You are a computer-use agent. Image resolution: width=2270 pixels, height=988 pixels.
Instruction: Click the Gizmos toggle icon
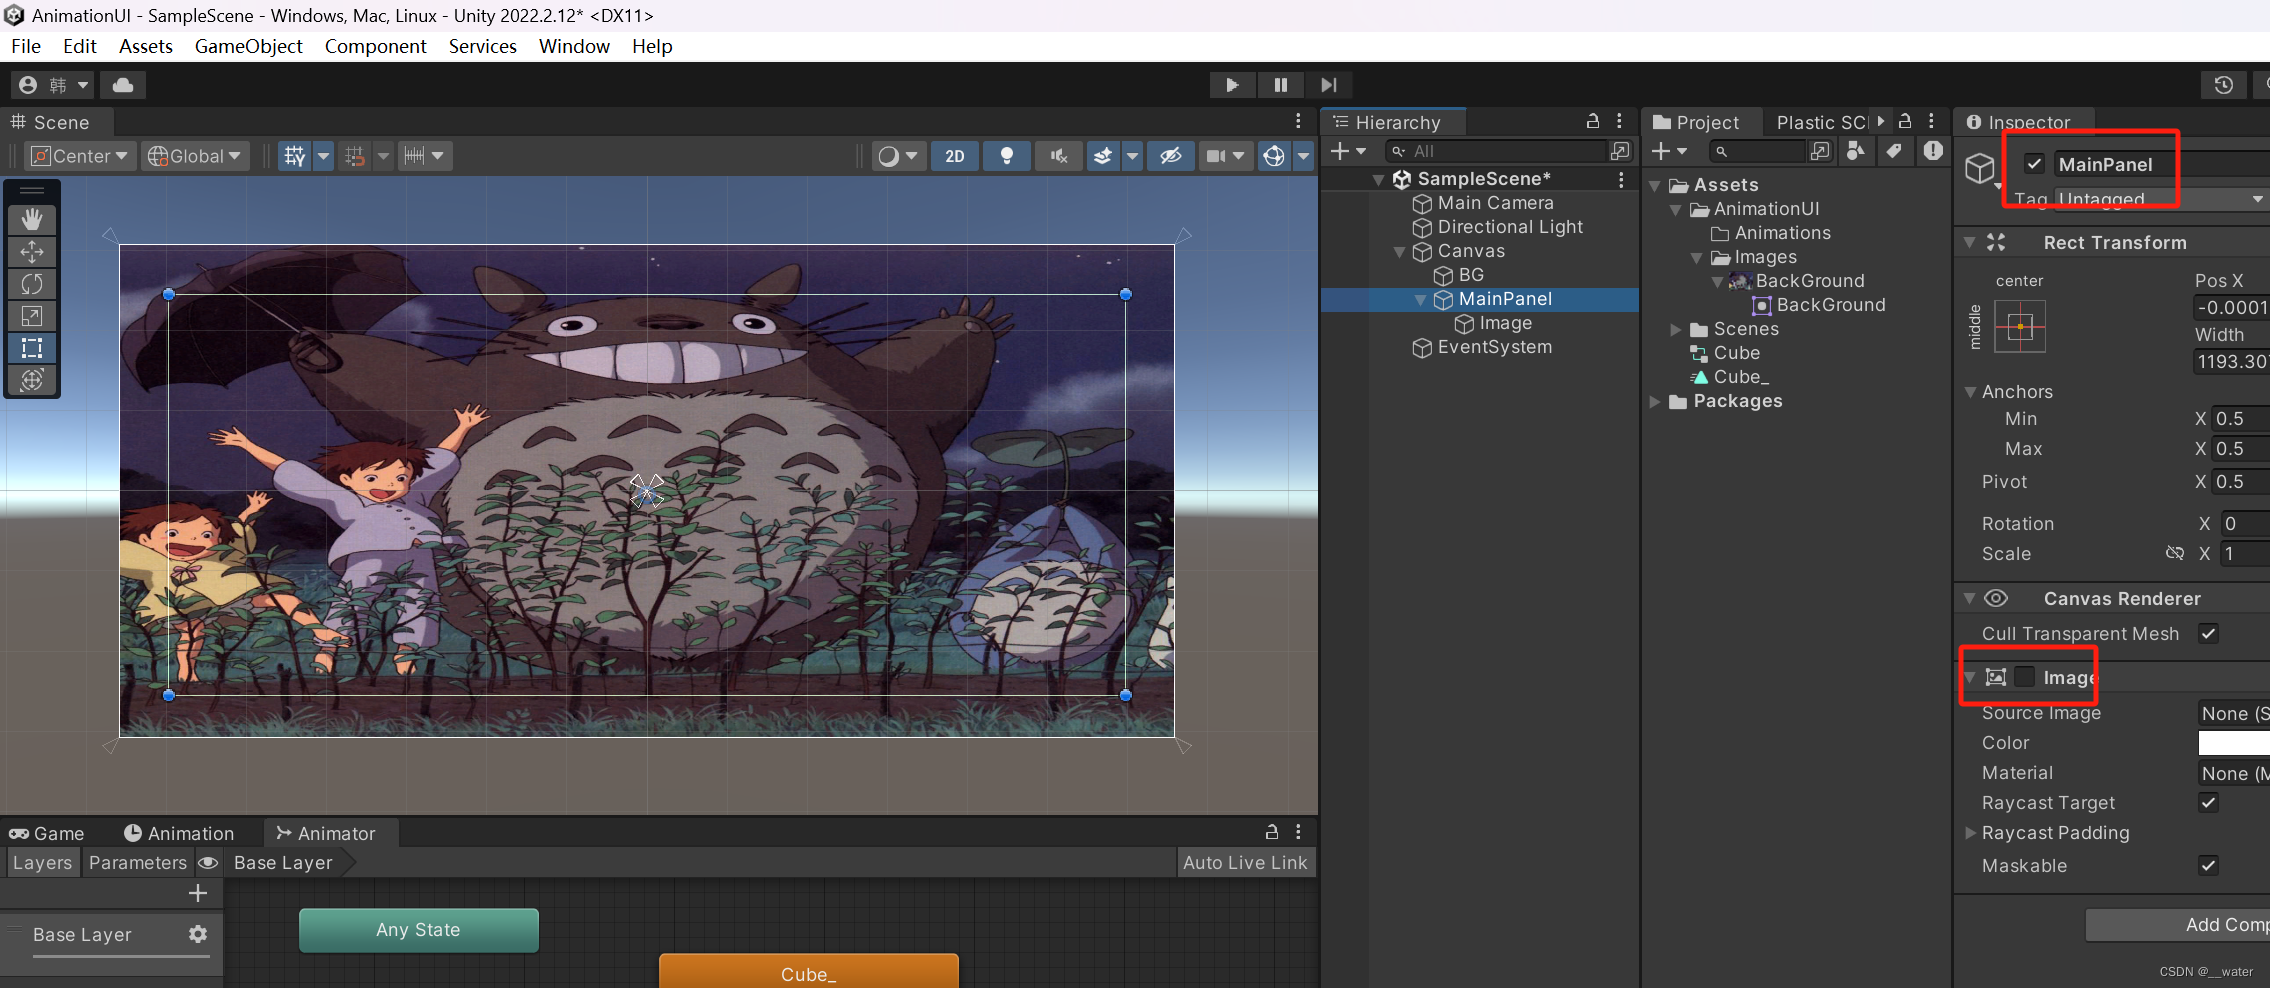click(1274, 156)
